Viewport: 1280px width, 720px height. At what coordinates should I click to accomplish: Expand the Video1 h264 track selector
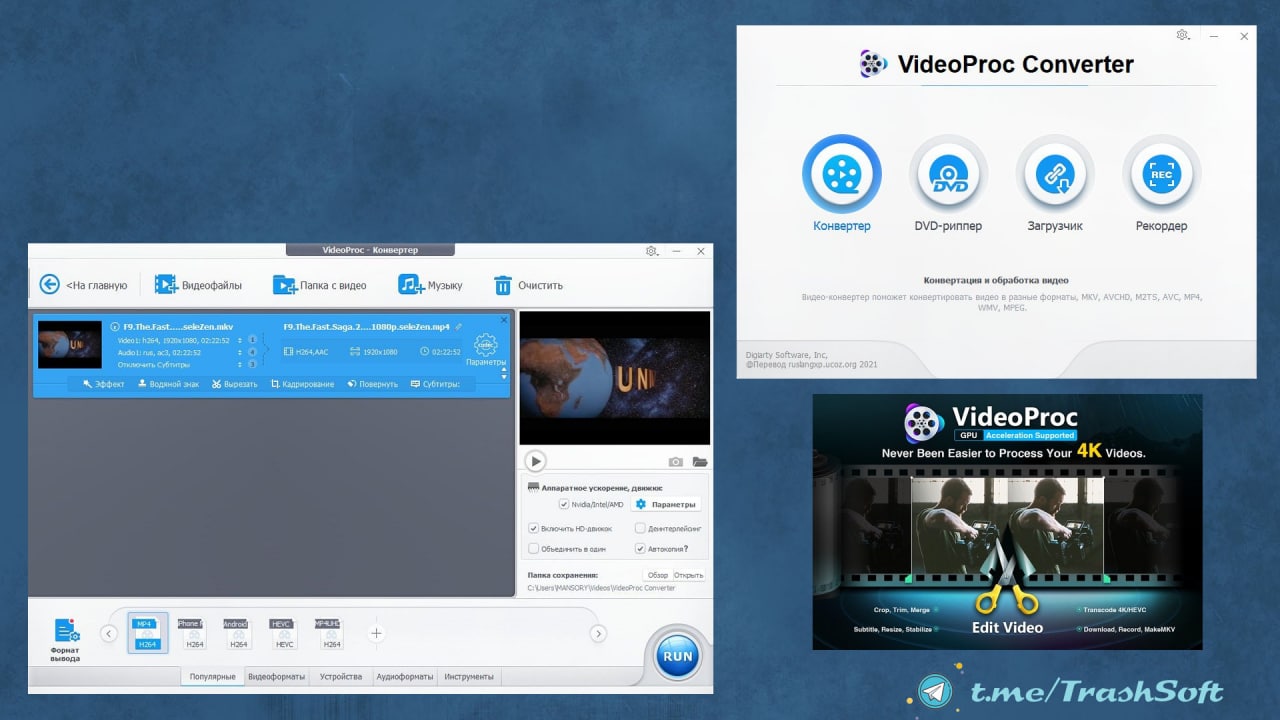point(240,340)
